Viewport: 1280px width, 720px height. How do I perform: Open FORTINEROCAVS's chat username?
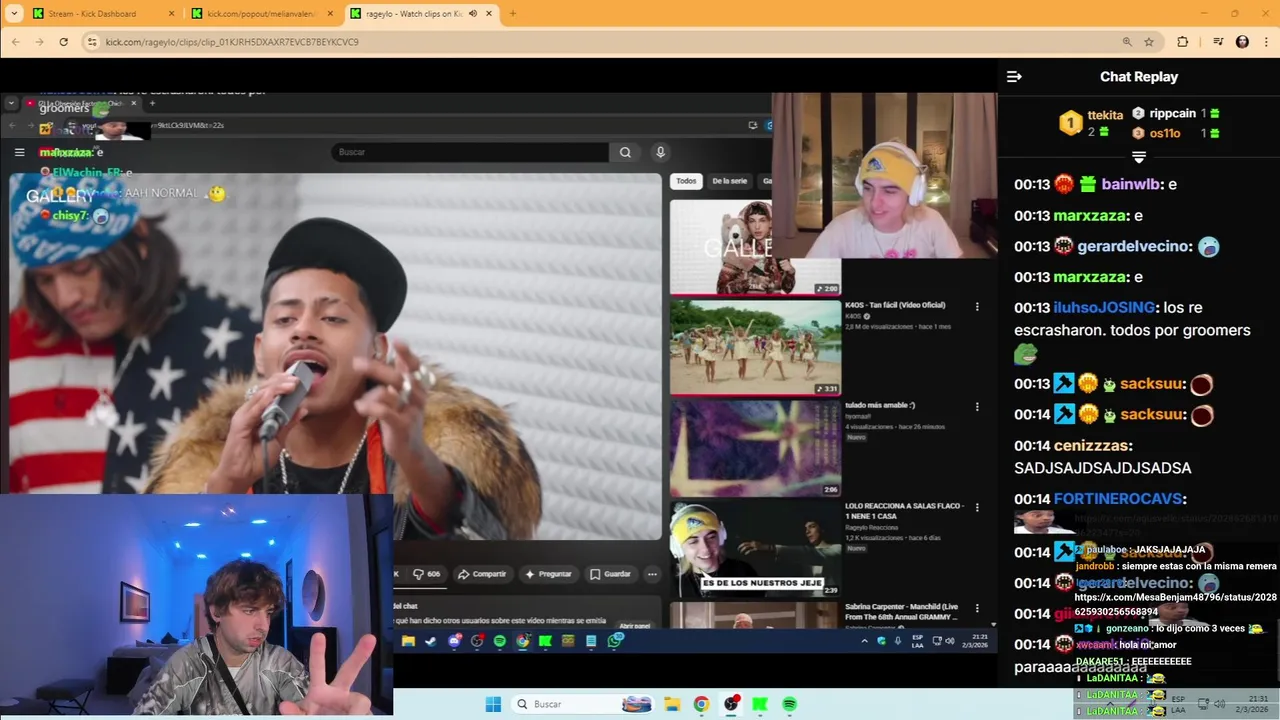[x=1119, y=499]
